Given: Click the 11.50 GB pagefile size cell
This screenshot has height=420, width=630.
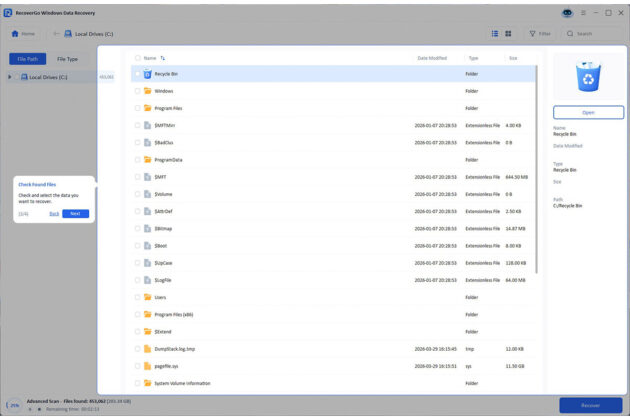Looking at the screenshot, I should (x=515, y=366).
